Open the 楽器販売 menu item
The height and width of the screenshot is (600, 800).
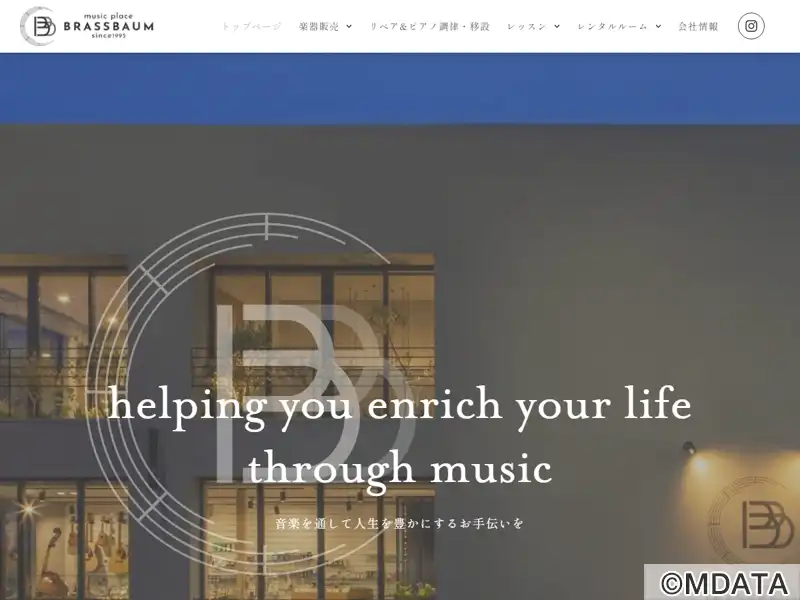point(319,26)
